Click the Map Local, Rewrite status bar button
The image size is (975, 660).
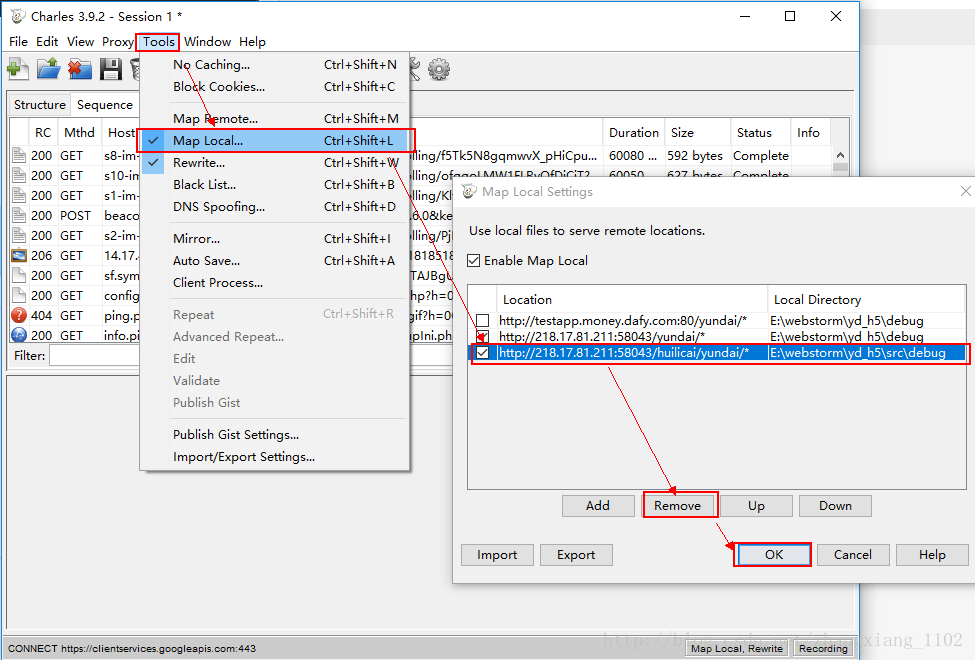pyautogui.click(x=737, y=648)
